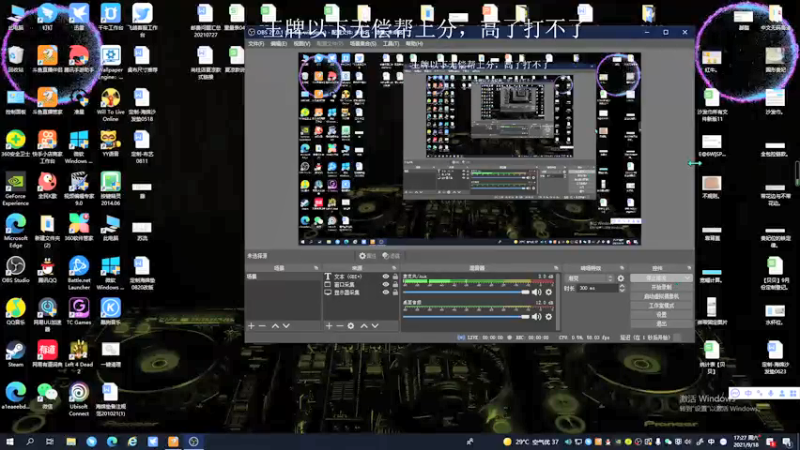Open the desktop audio settings gear

[x=548, y=317]
